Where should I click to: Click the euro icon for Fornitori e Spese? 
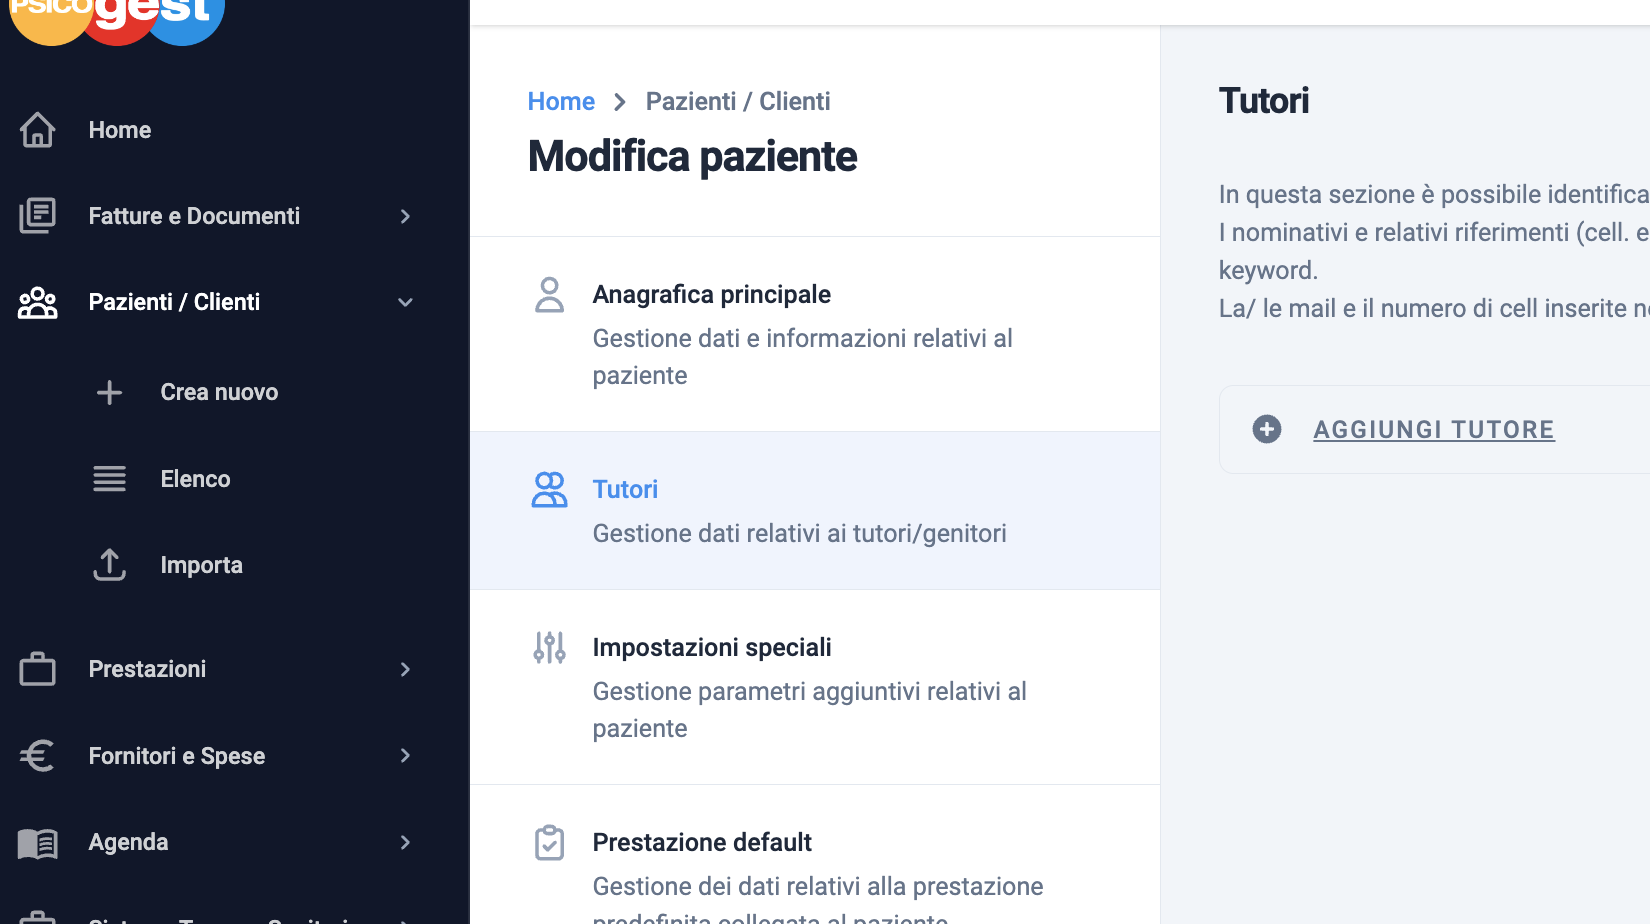38,756
